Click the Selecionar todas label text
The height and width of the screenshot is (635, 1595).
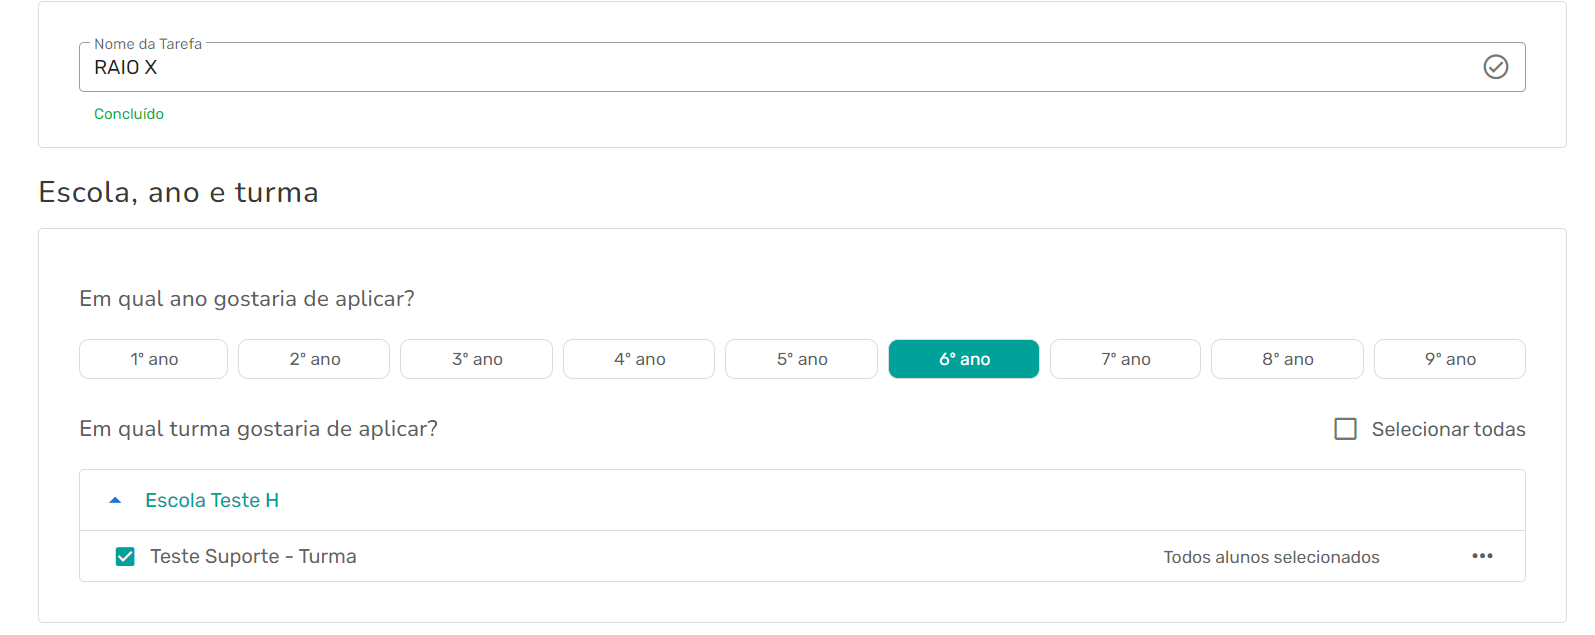coord(1448,429)
